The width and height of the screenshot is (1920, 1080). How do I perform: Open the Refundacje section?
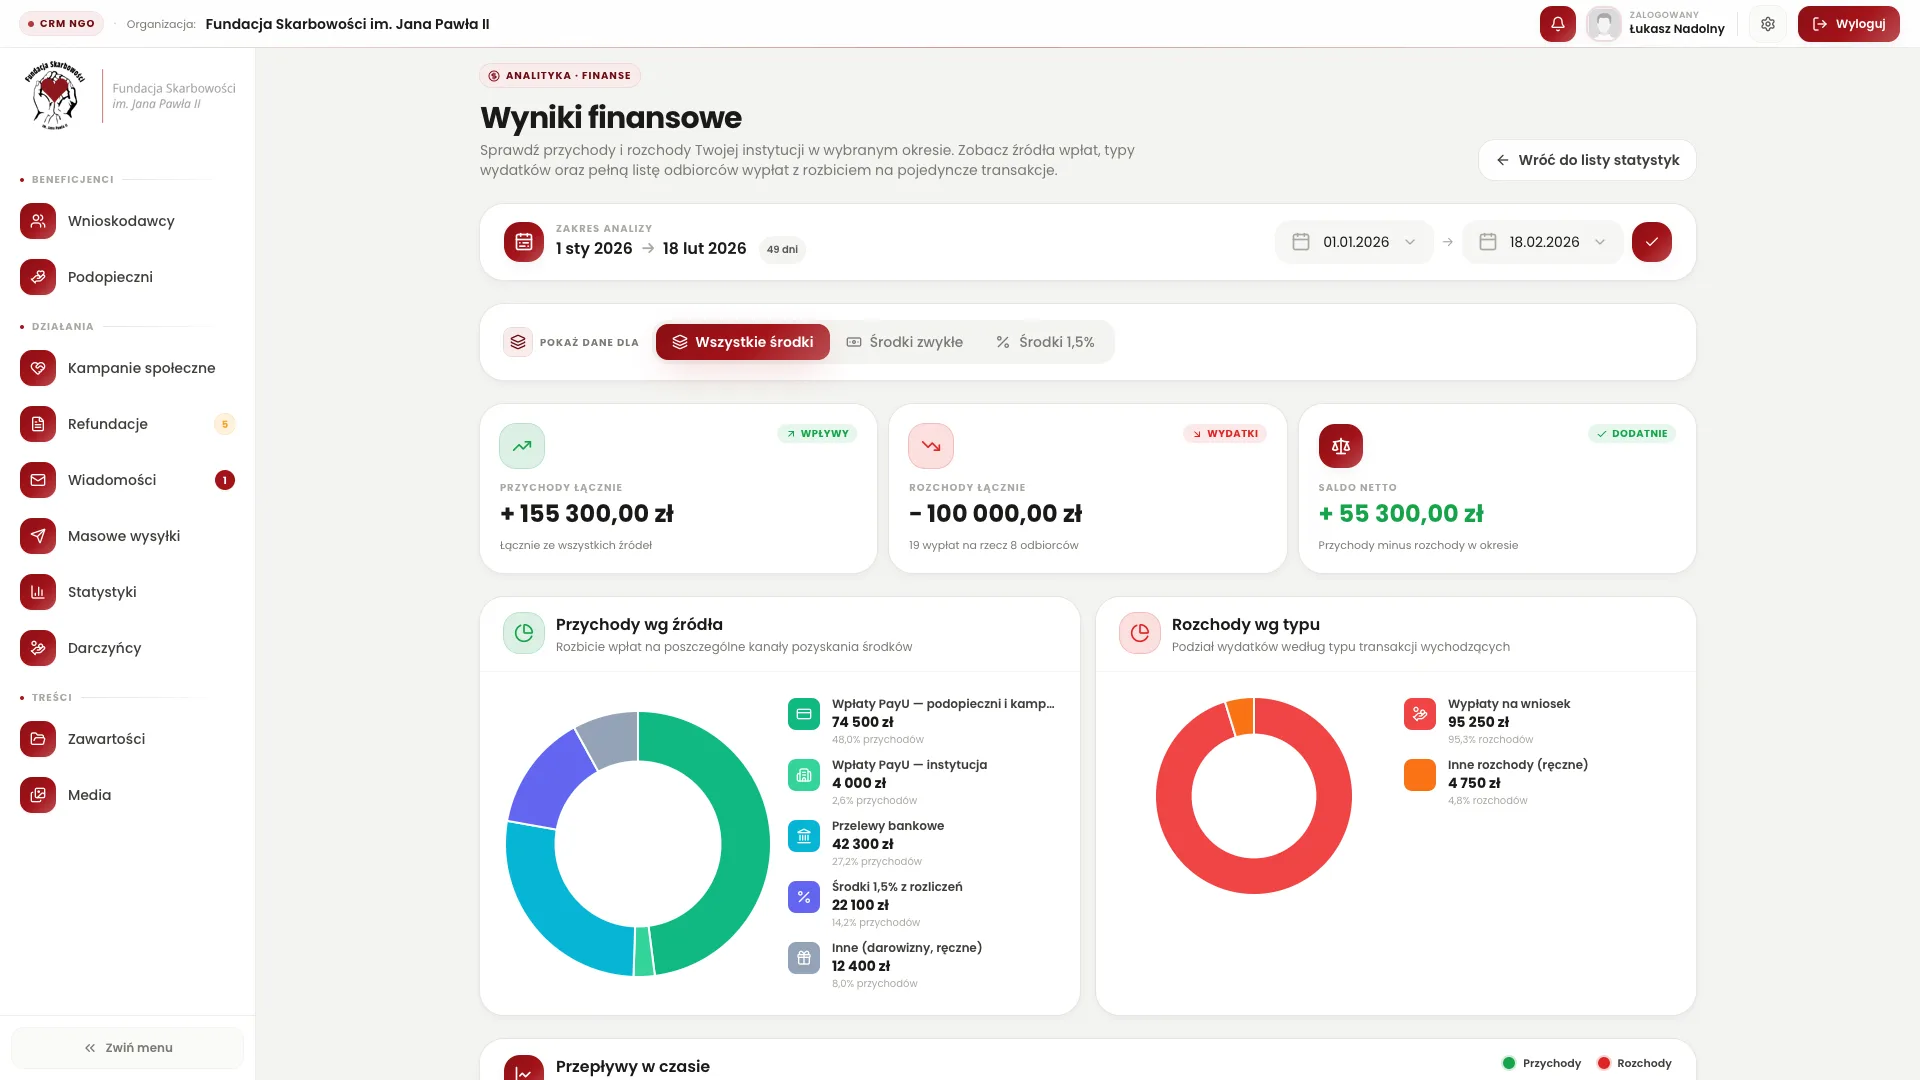click(127, 424)
